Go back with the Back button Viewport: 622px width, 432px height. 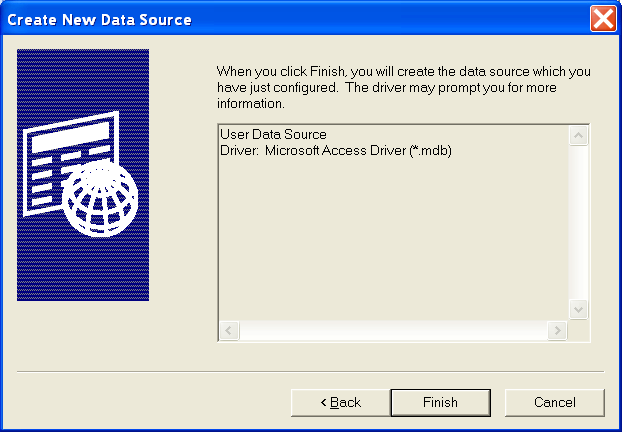click(x=341, y=402)
